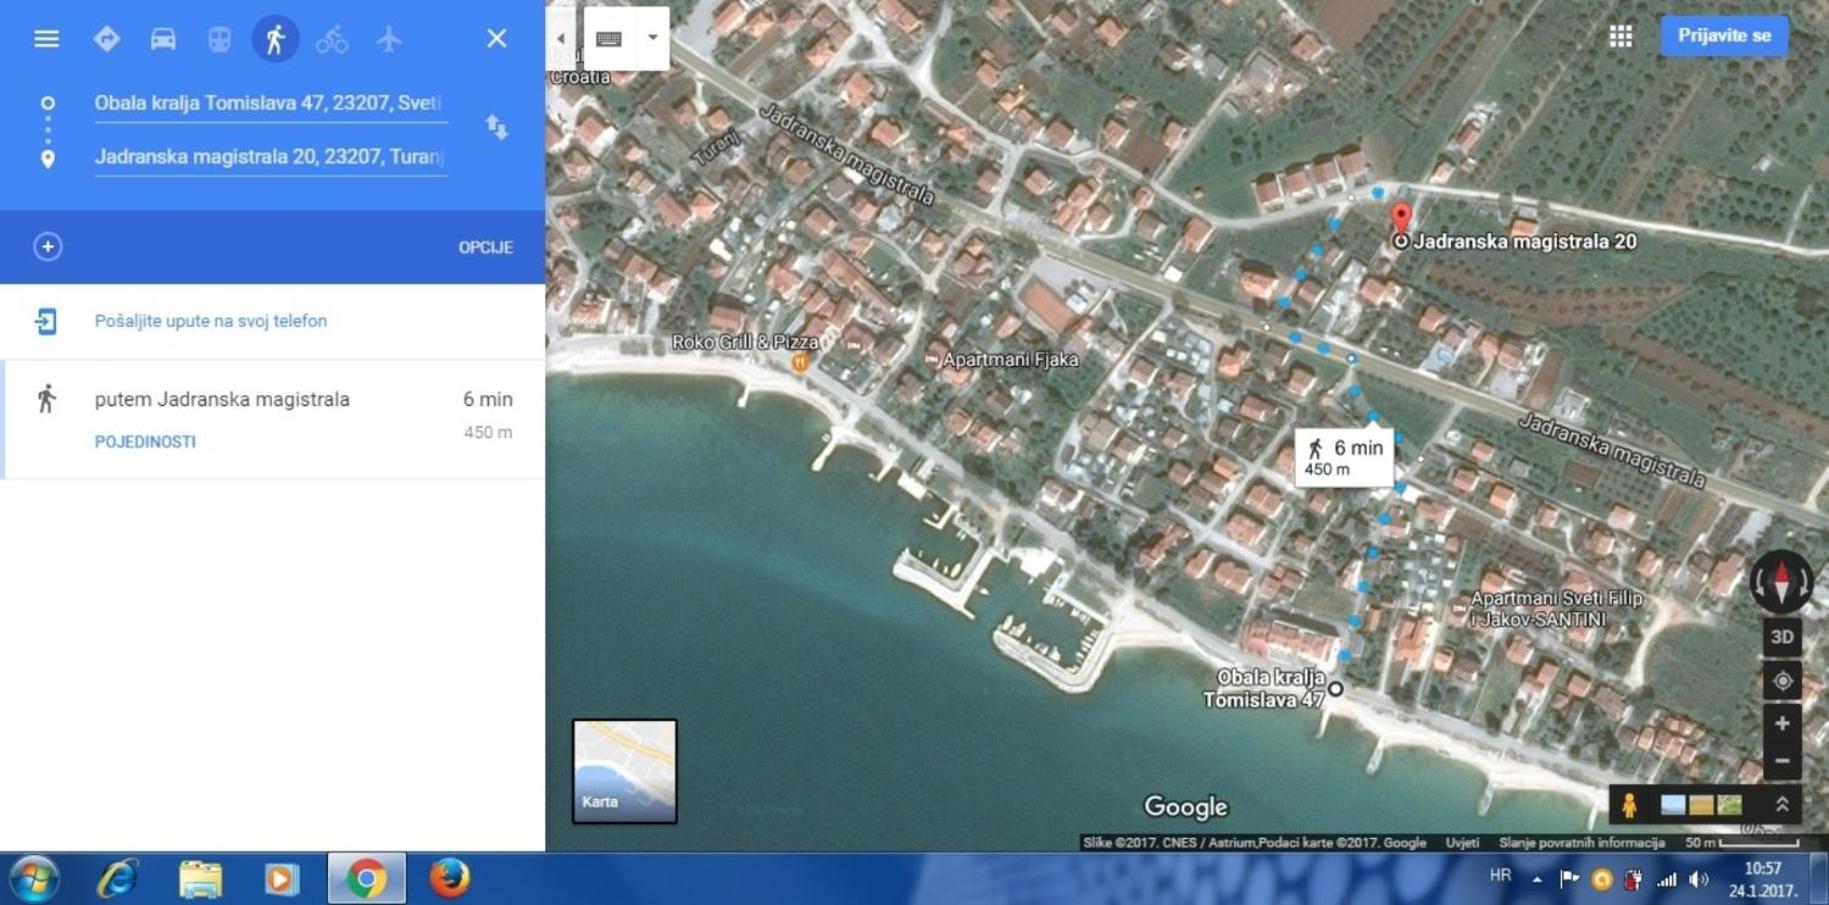Send directions via Pošaljite upute link
Screen dimensions: 1829x905
pos(211,321)
